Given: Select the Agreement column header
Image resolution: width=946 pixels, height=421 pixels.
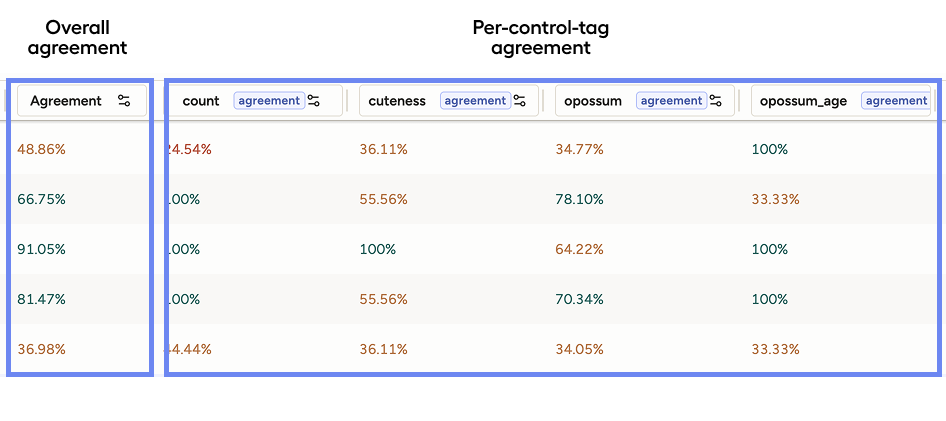Looking at the screenshot, I should pyautogui.click(x=66, y=101).
